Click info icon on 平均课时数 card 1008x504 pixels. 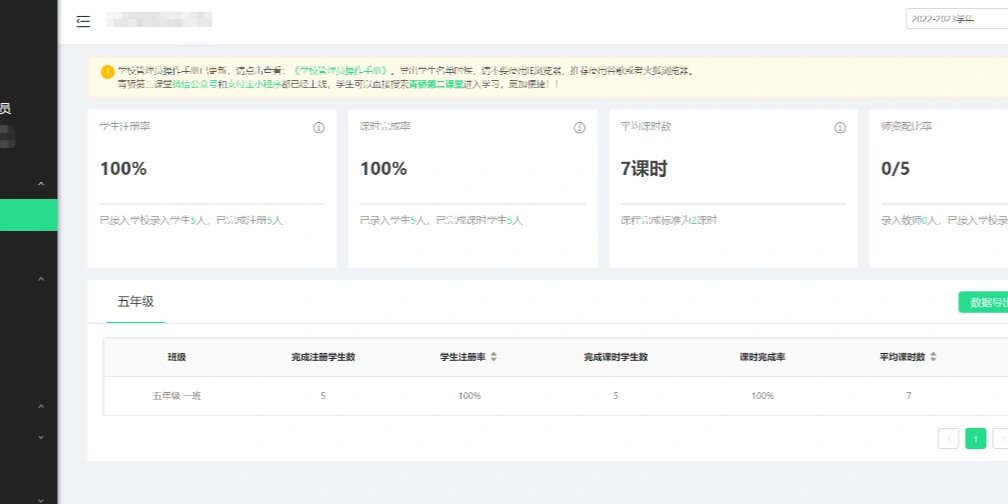(840, 128)
